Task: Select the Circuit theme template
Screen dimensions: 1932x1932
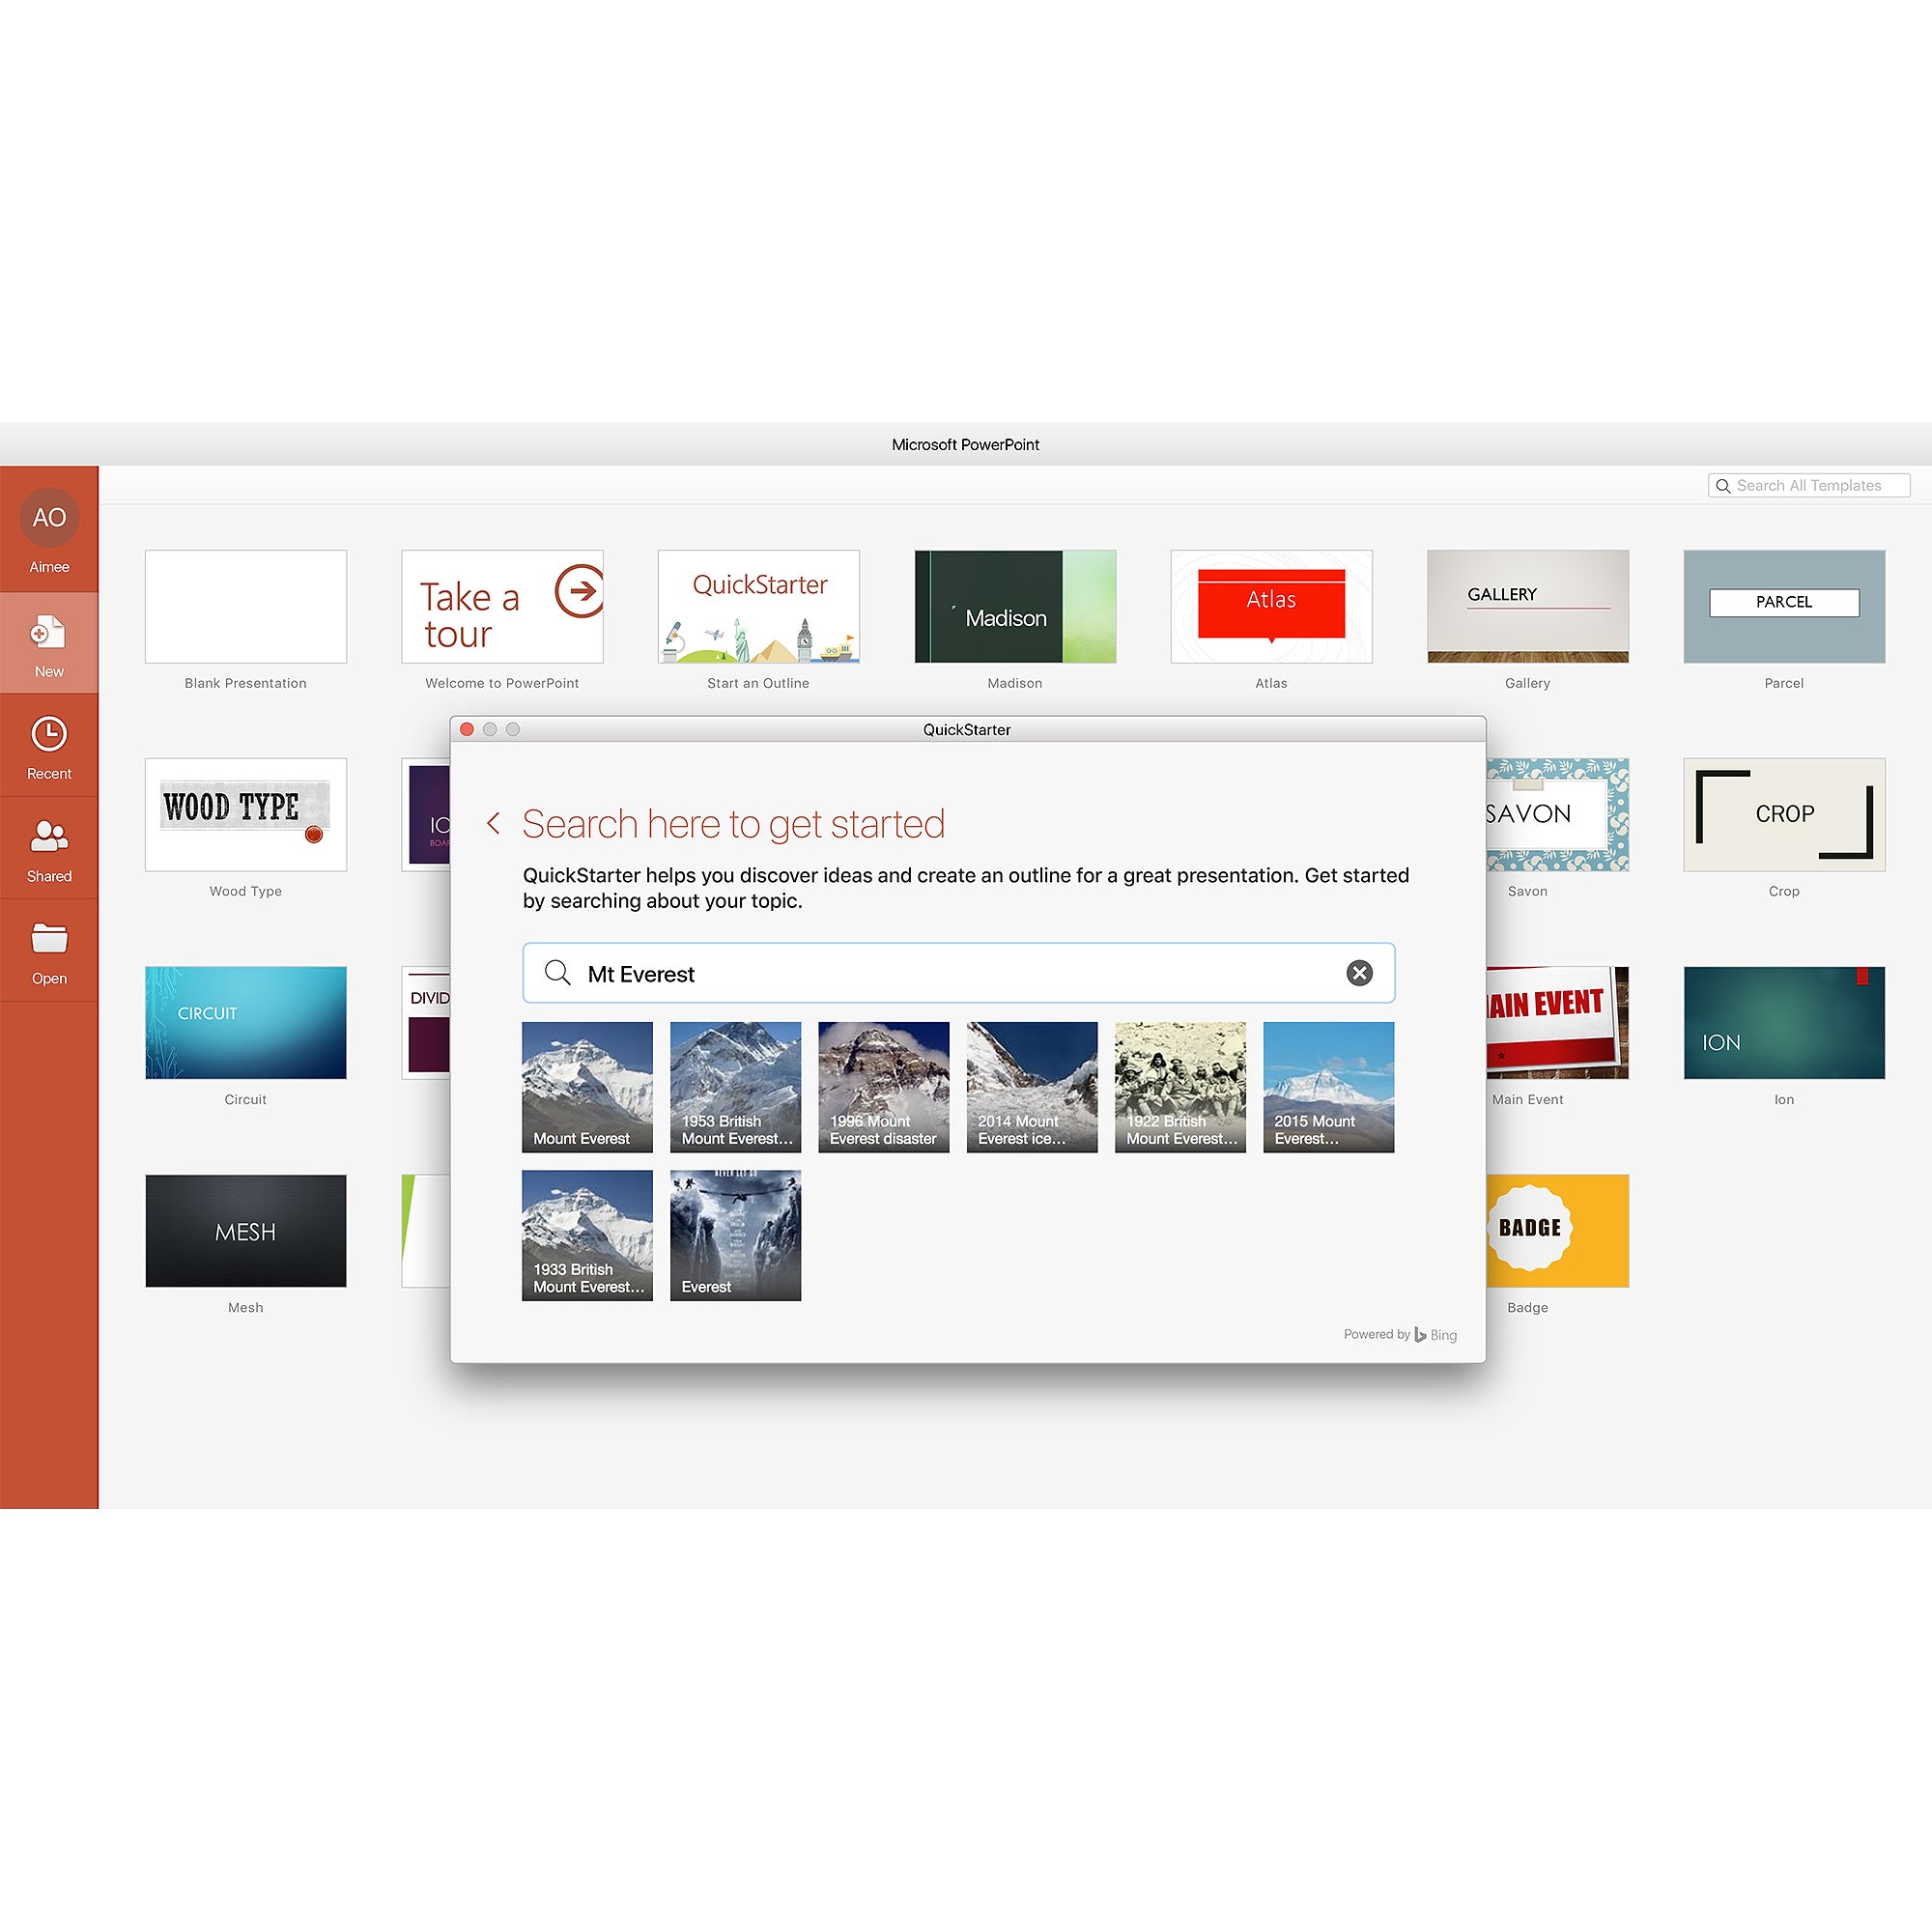Action: click(247, 1026)
